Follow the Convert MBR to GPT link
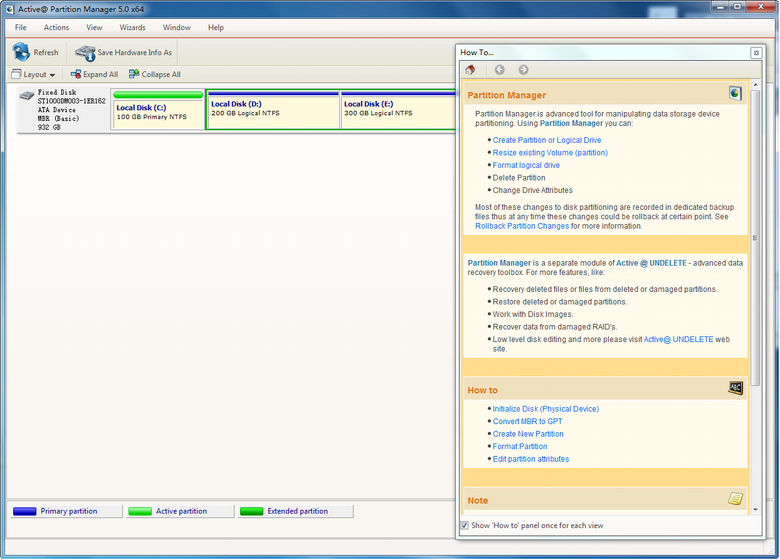Image resolution: width=780 pixels, height=560 pixels. [527, 421]
